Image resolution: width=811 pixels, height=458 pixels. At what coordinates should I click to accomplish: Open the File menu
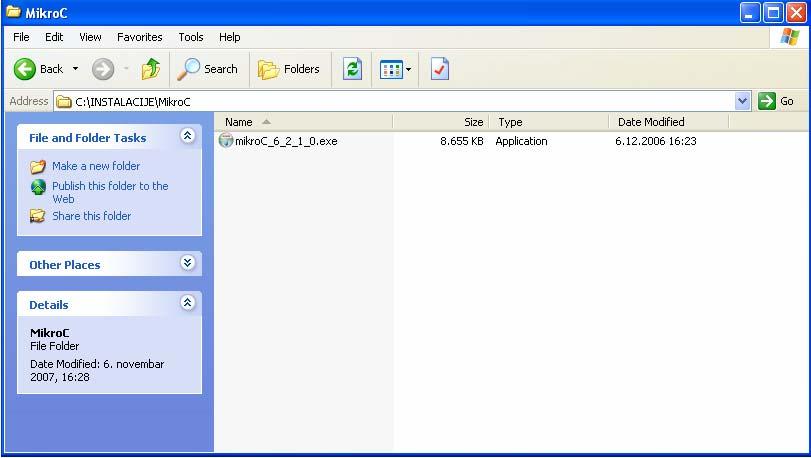(x=21, y=37)
